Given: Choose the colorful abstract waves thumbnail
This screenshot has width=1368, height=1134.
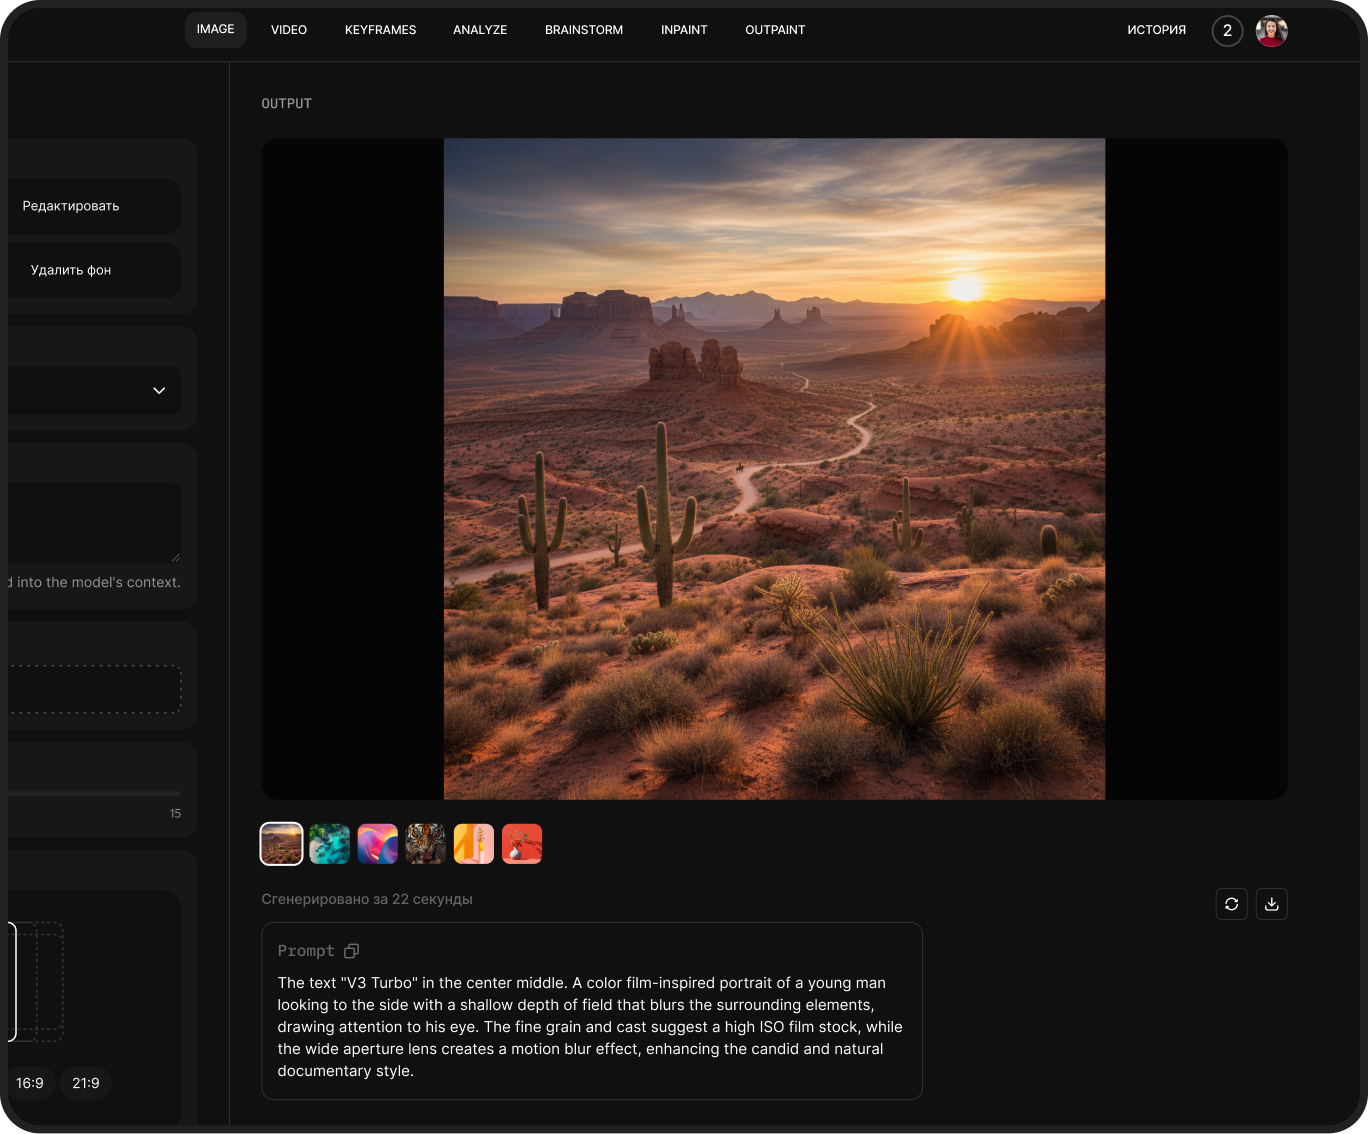Looking at the screenshot, I should pyautogui.click(x=378, y=844).
